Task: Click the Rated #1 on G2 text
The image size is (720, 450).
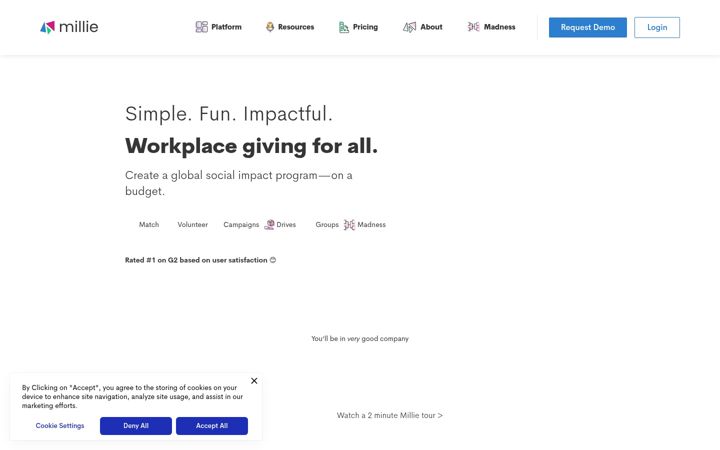Action: coord(200,260)
